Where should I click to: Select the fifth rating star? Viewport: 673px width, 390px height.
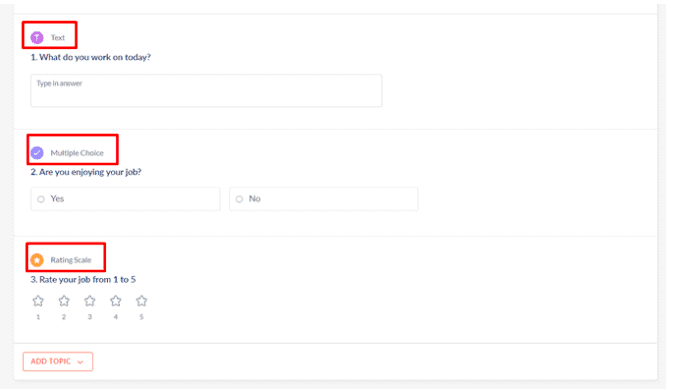click(x=141, y=301)
